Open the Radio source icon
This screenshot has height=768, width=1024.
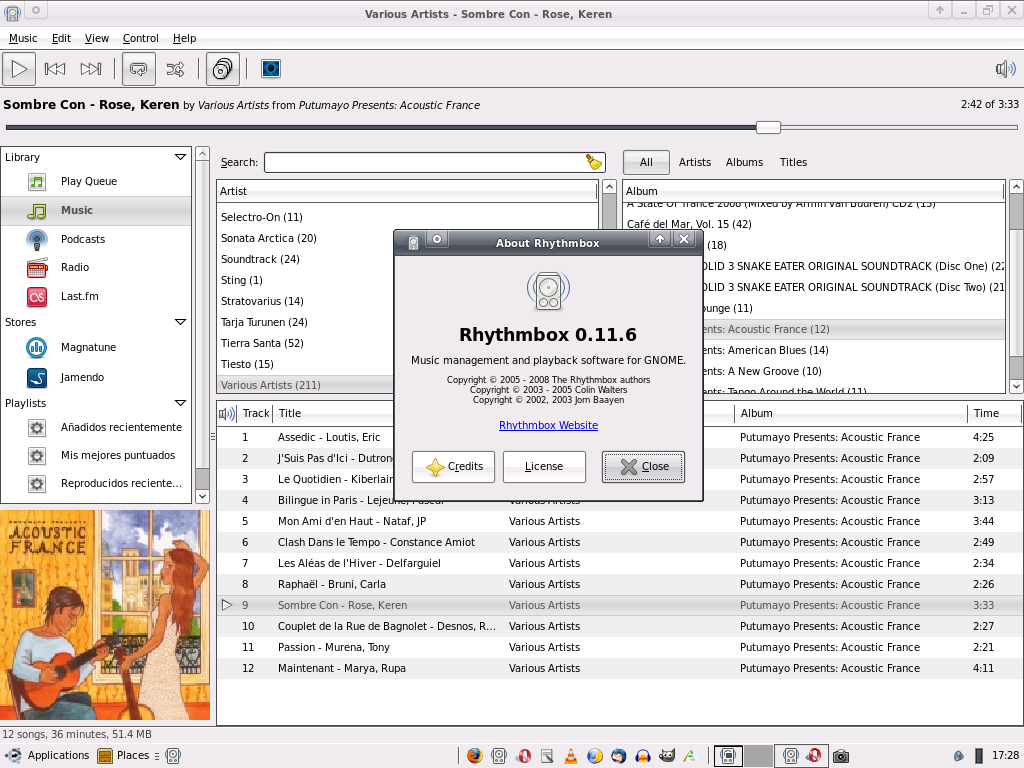point(37,267)
